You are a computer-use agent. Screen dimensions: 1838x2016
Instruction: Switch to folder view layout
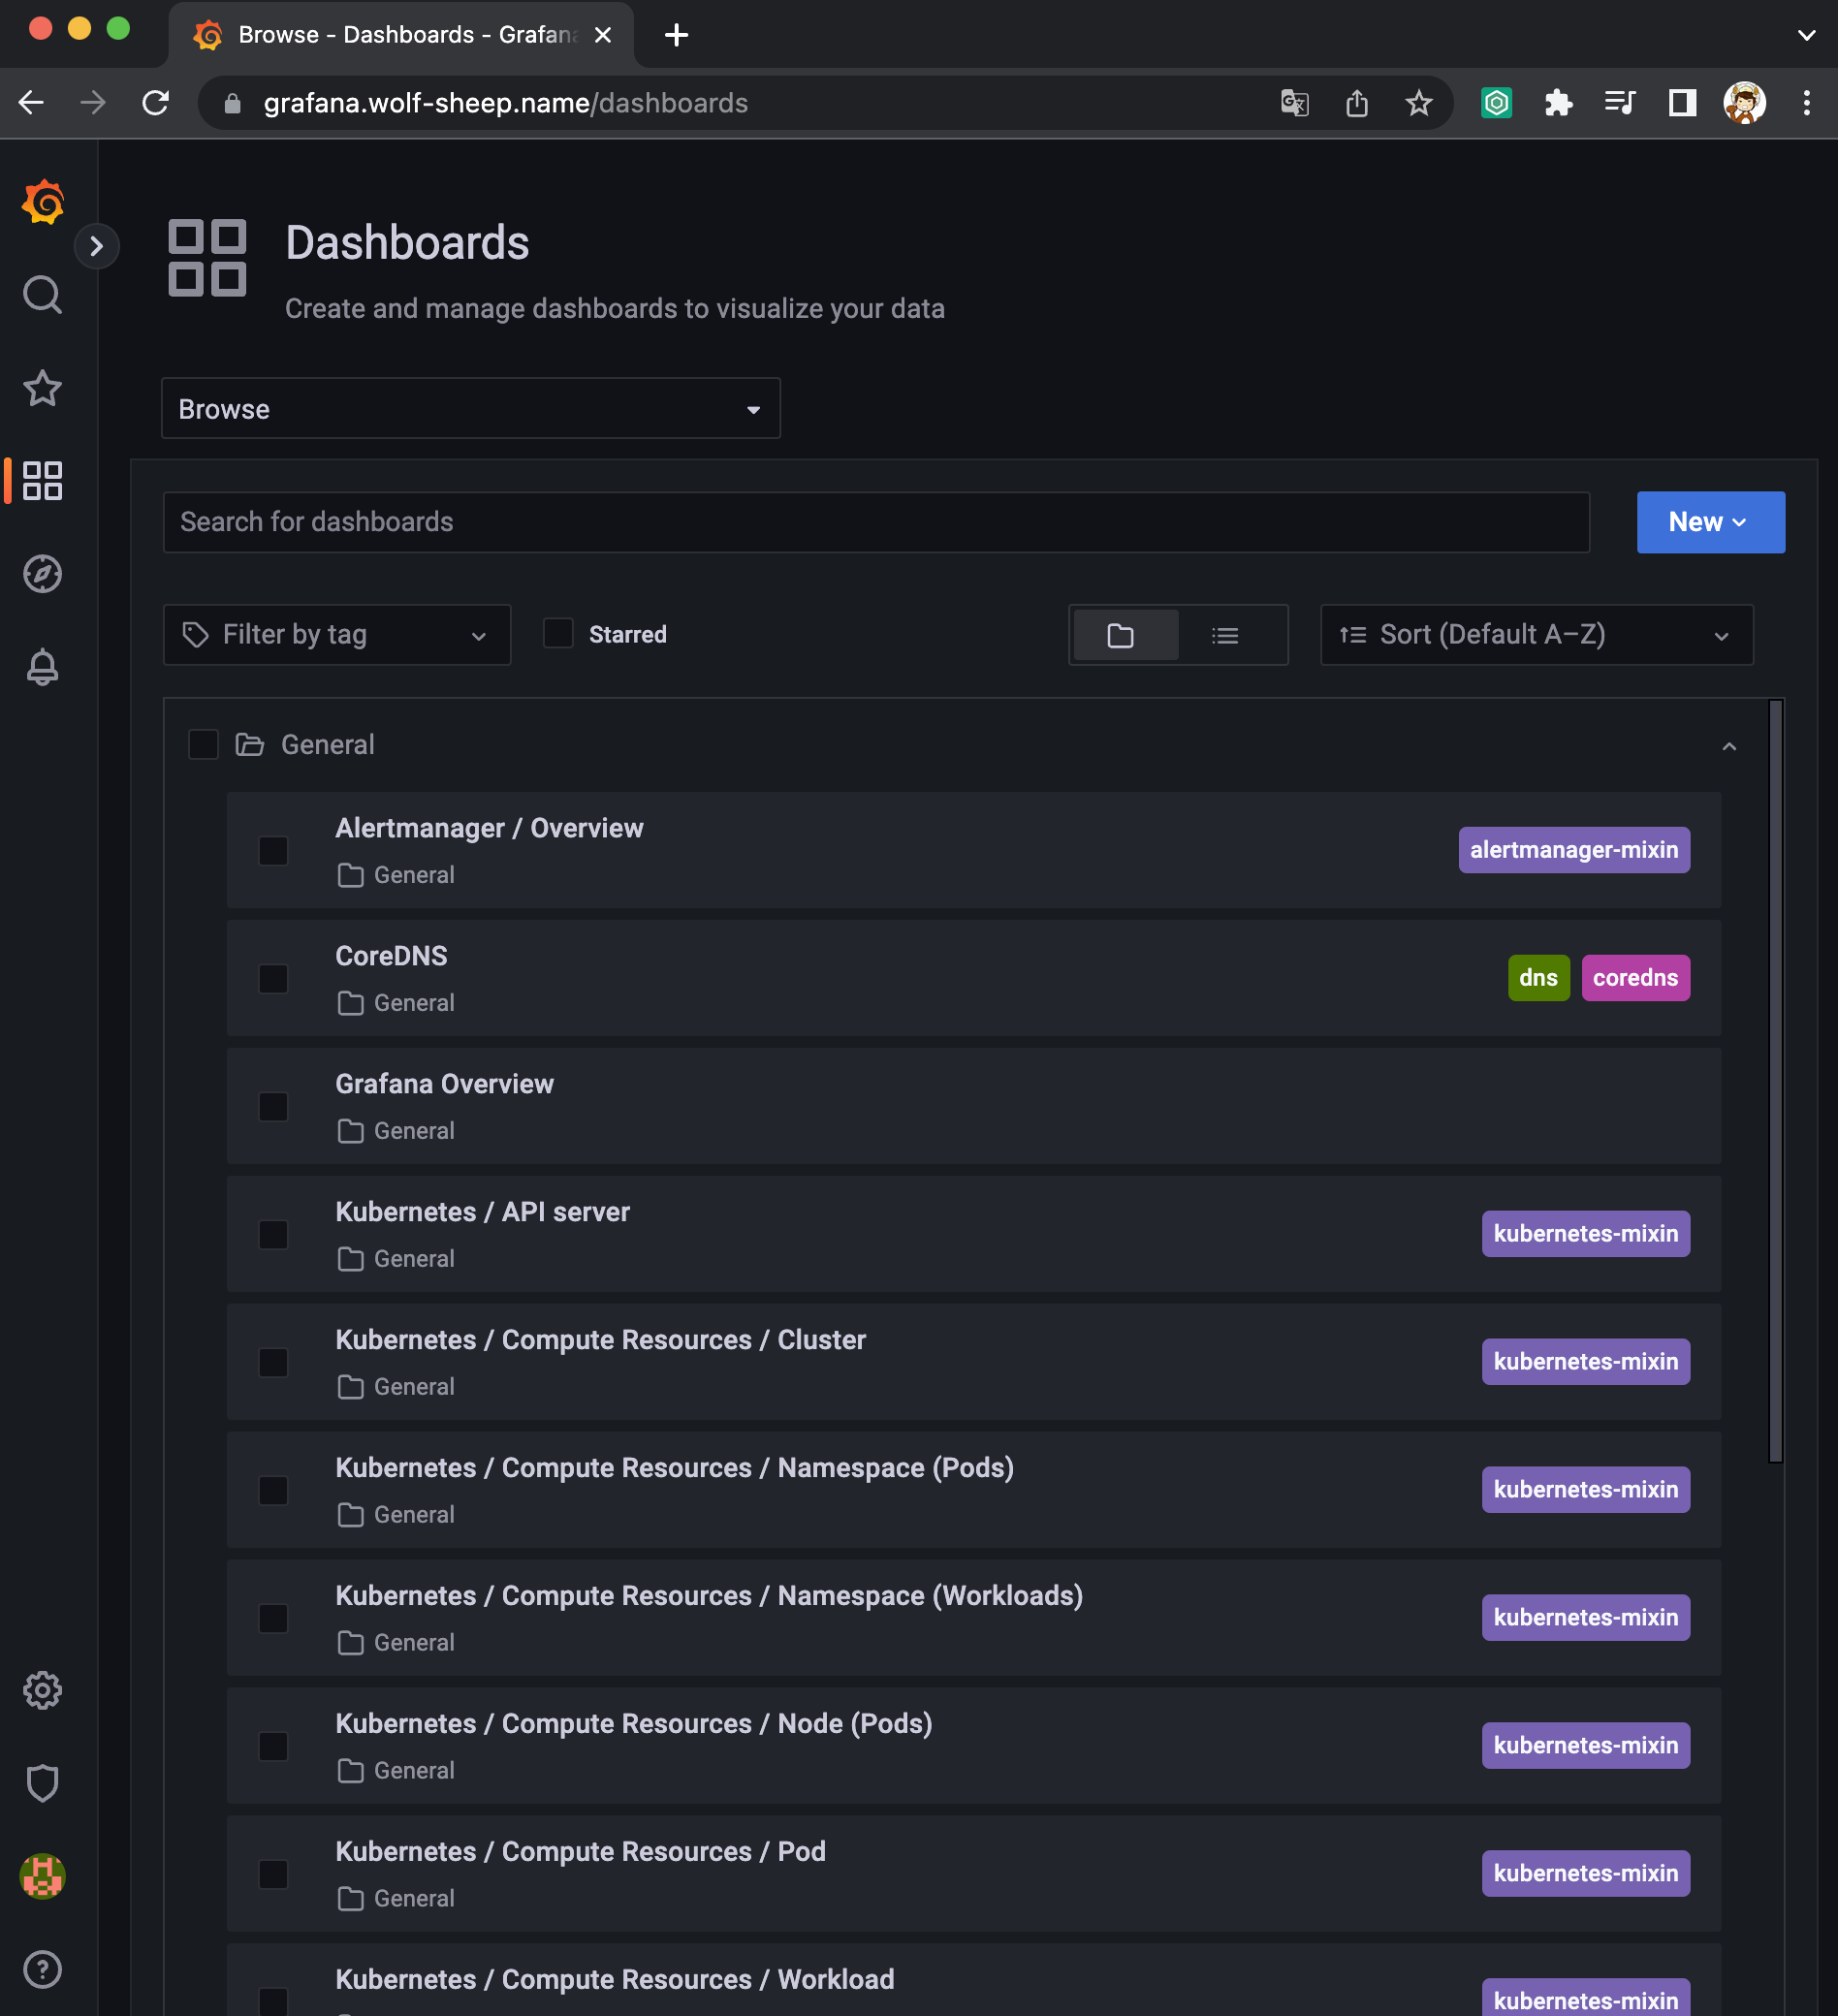[1125, 635]
